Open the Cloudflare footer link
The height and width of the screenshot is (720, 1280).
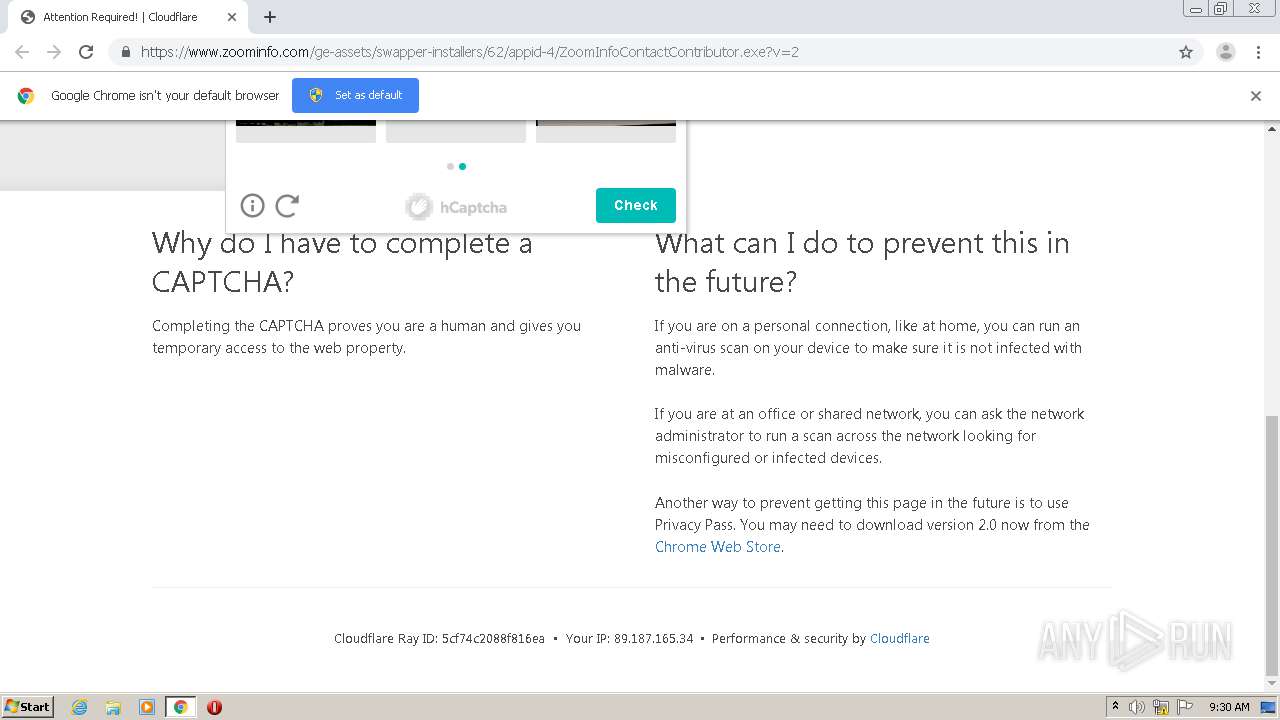point(900,638)
